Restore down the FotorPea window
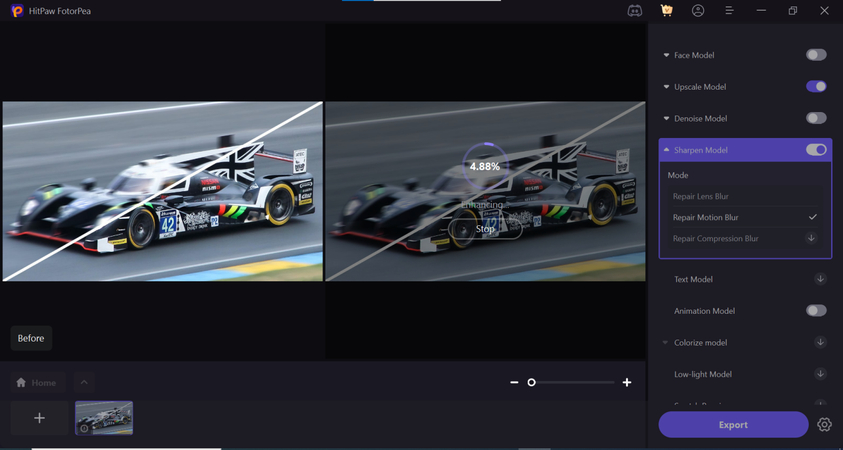The width and height of the screenshot is (843, 450). tap(792, 11)
